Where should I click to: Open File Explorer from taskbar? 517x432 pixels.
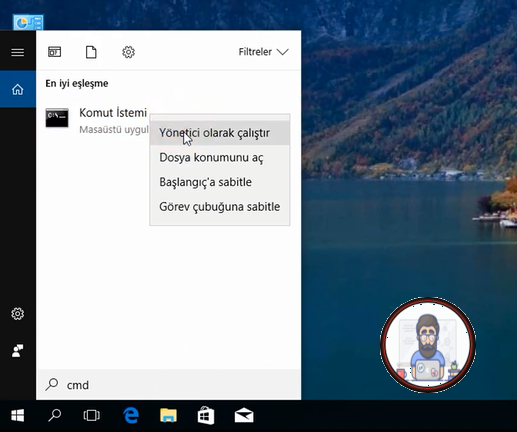point(168,416)
